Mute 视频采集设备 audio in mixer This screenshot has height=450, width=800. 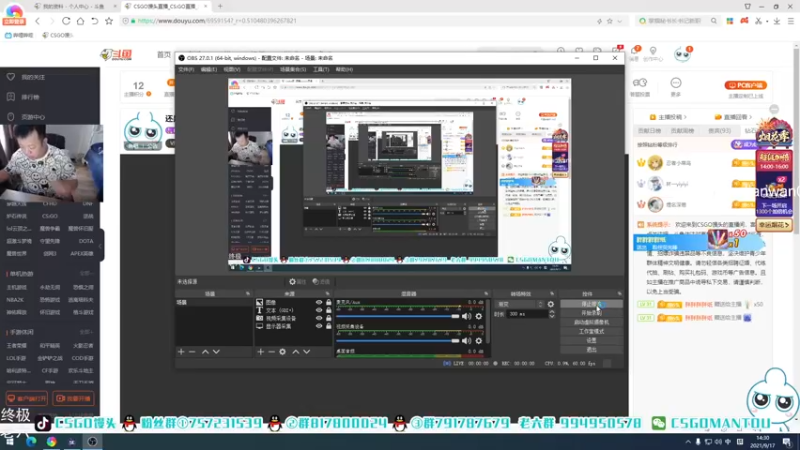[x=467, y=340]
